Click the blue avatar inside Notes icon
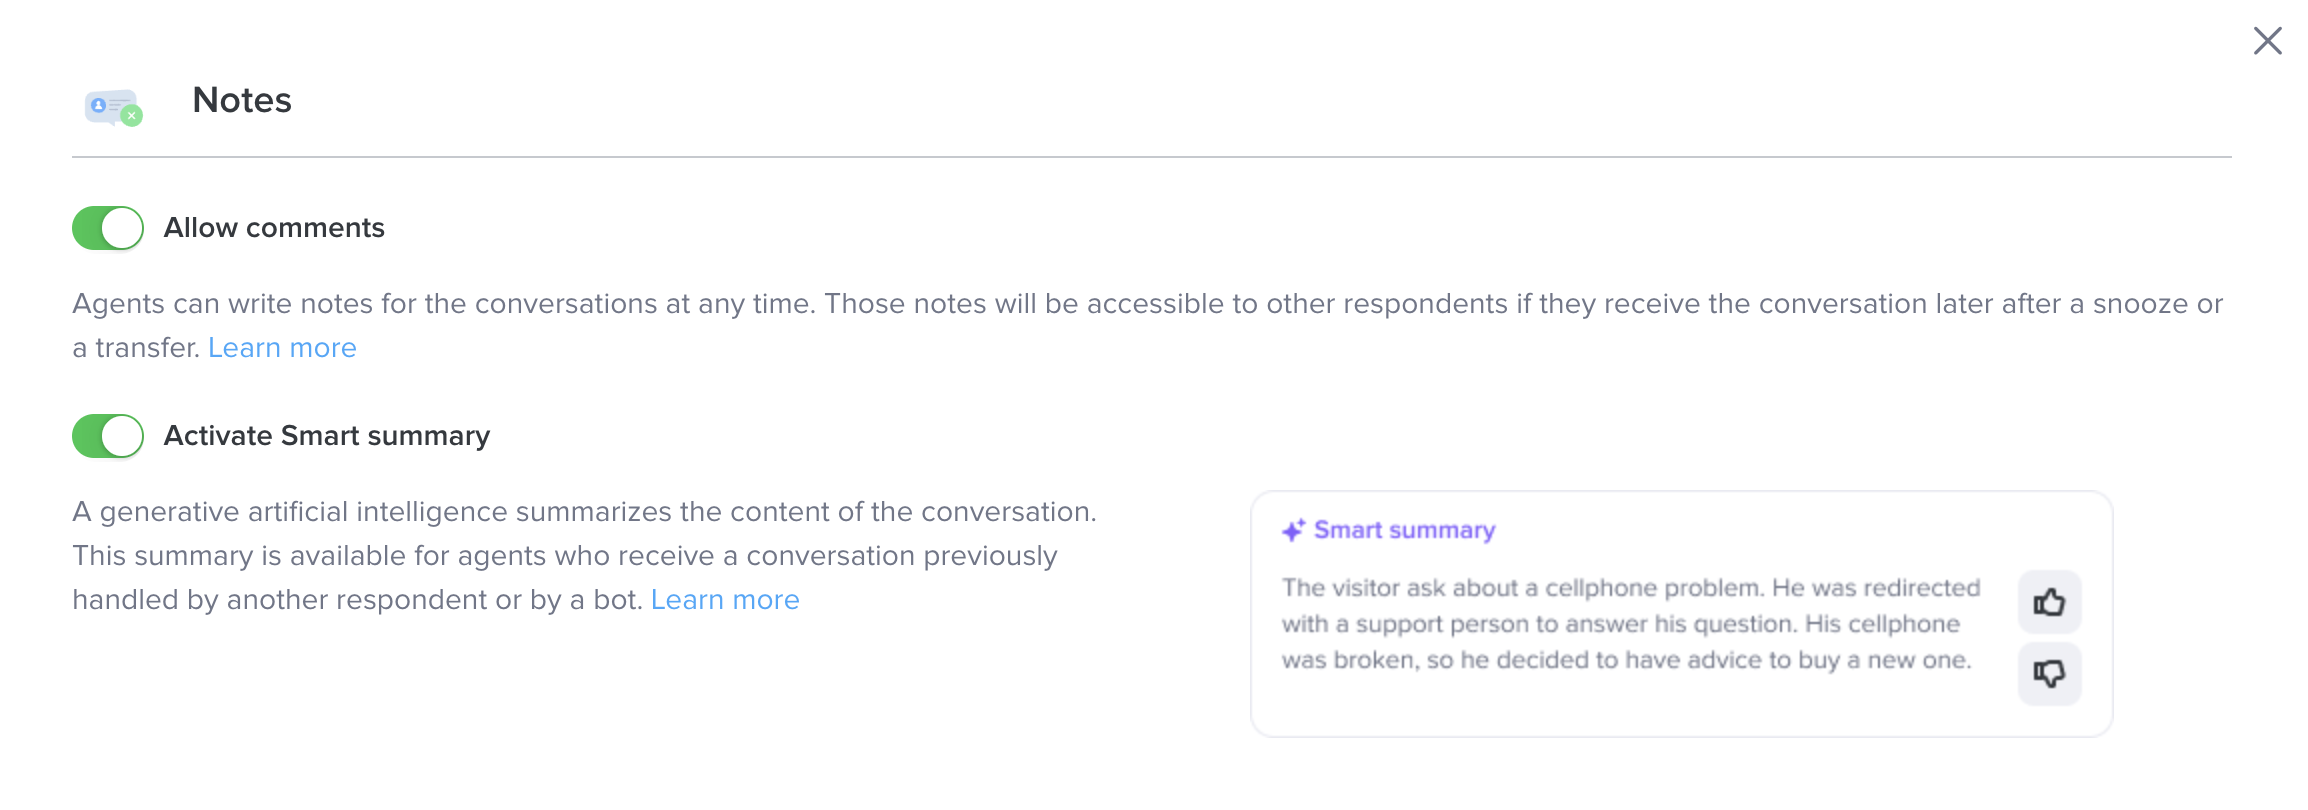The image size is (2308, 810). (x=98, y=105)
